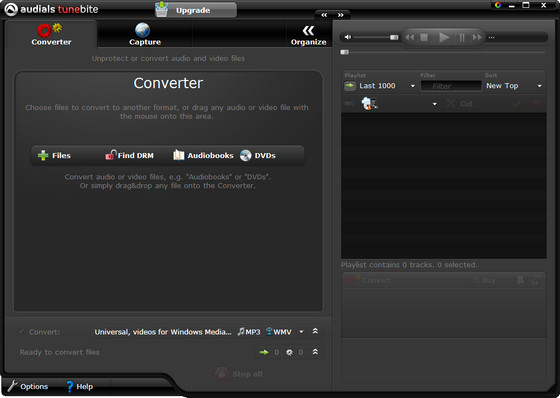Click the playlist Filter text field
The height and width of the screenshot is (398, 560).
coord(451,86)
